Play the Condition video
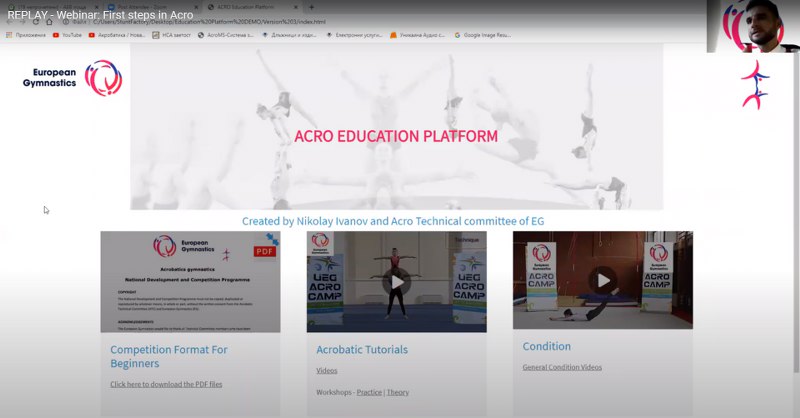This screenshot has height=418, width=800. (603, 280)
